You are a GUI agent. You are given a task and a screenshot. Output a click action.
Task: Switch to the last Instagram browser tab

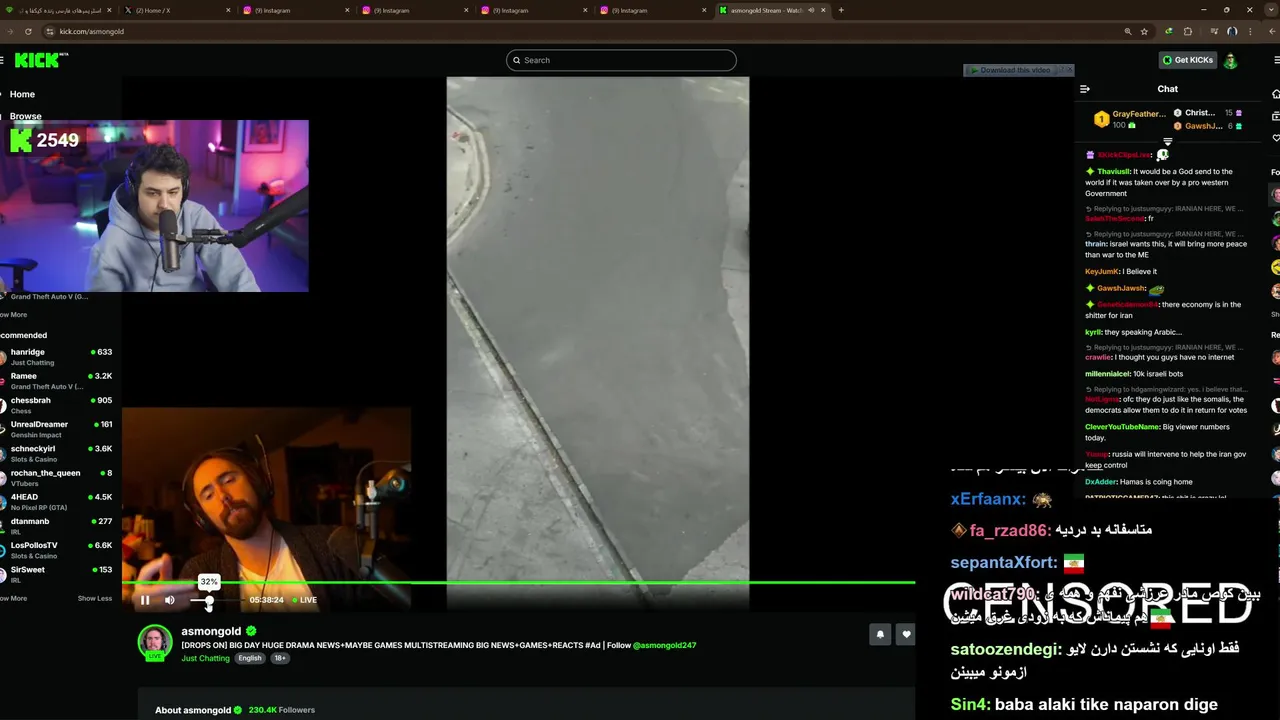653,10
